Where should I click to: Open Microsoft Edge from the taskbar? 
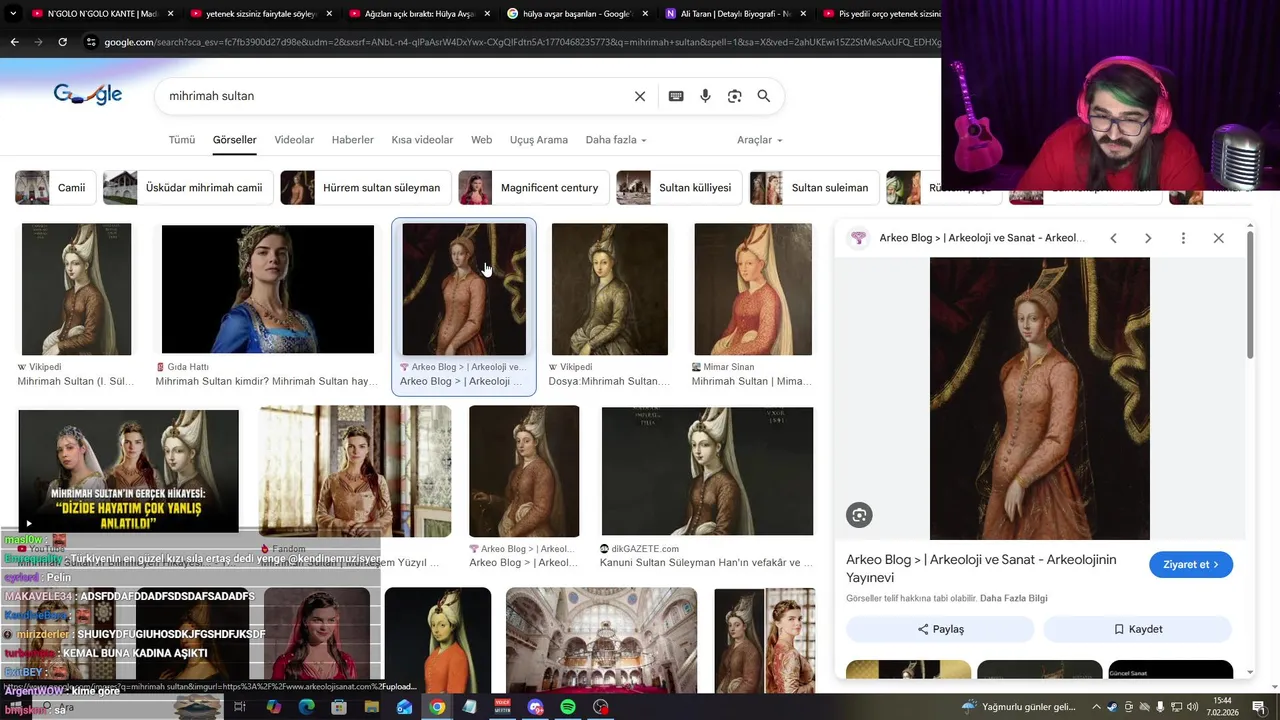pyautogui.click(x=306, y=707)
